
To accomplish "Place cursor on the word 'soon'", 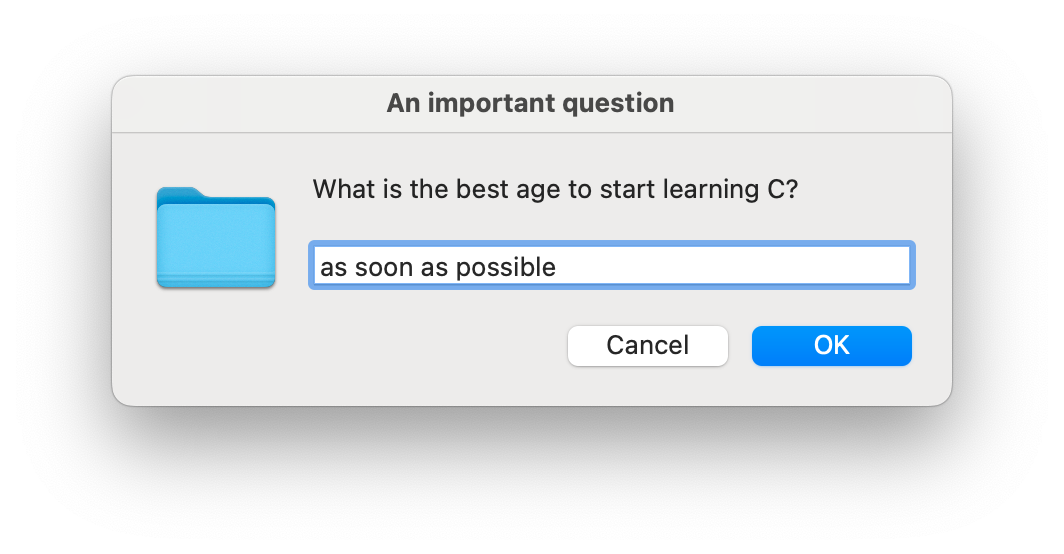I will (384, 267).
